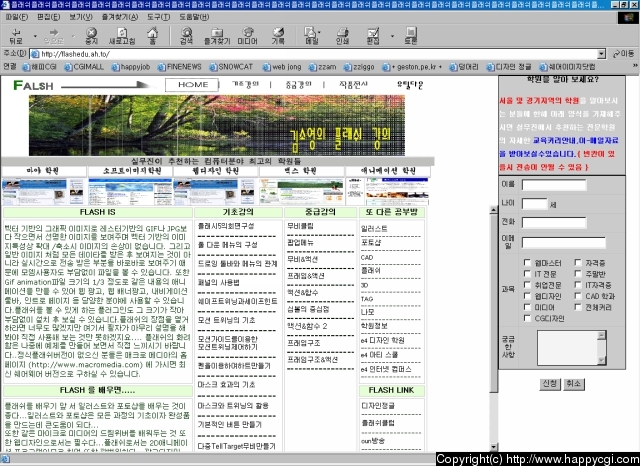This screenshot has height=466, width=640.
Task: Open the happyjob link bar shortcut
Action: click(x=131, y=67)
